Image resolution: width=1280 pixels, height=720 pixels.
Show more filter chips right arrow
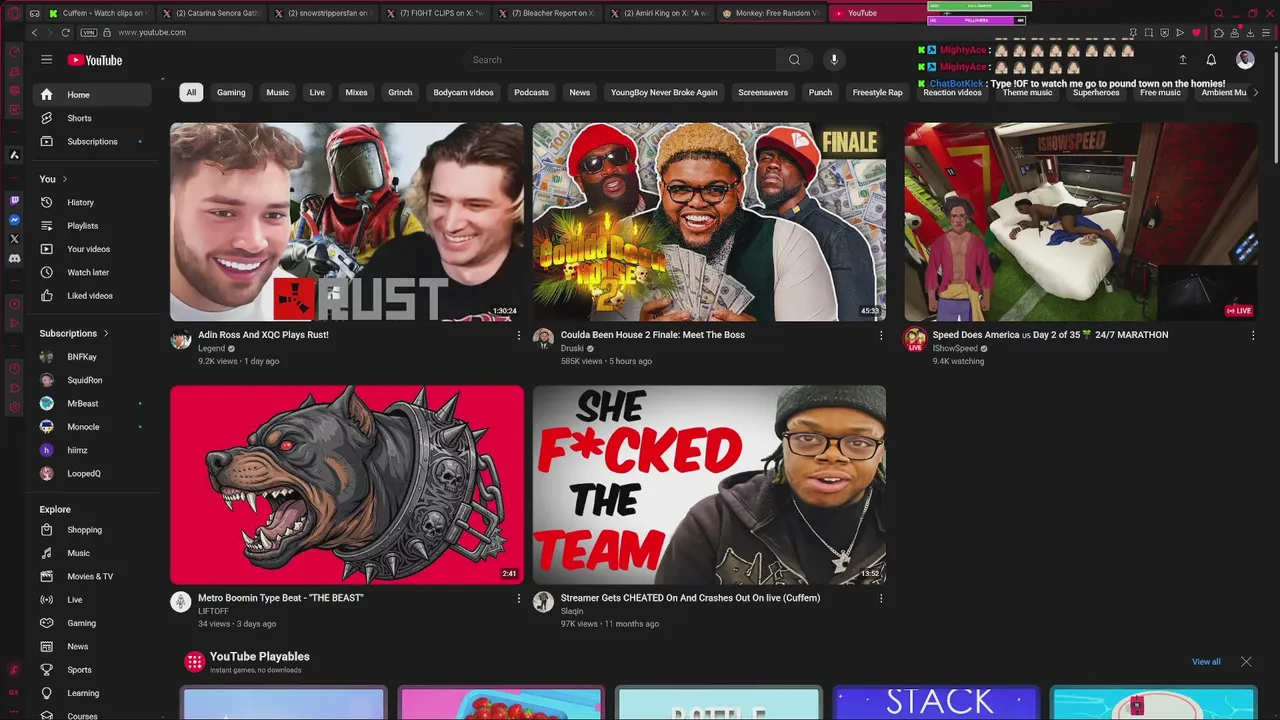click(1255, 92)
